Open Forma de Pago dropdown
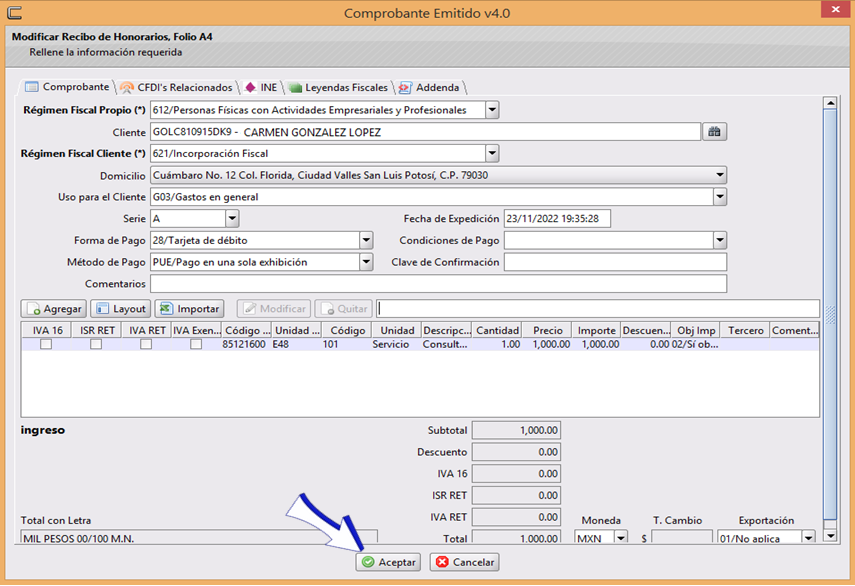Viewport: 855px width, 586px height. click(366, 240)
